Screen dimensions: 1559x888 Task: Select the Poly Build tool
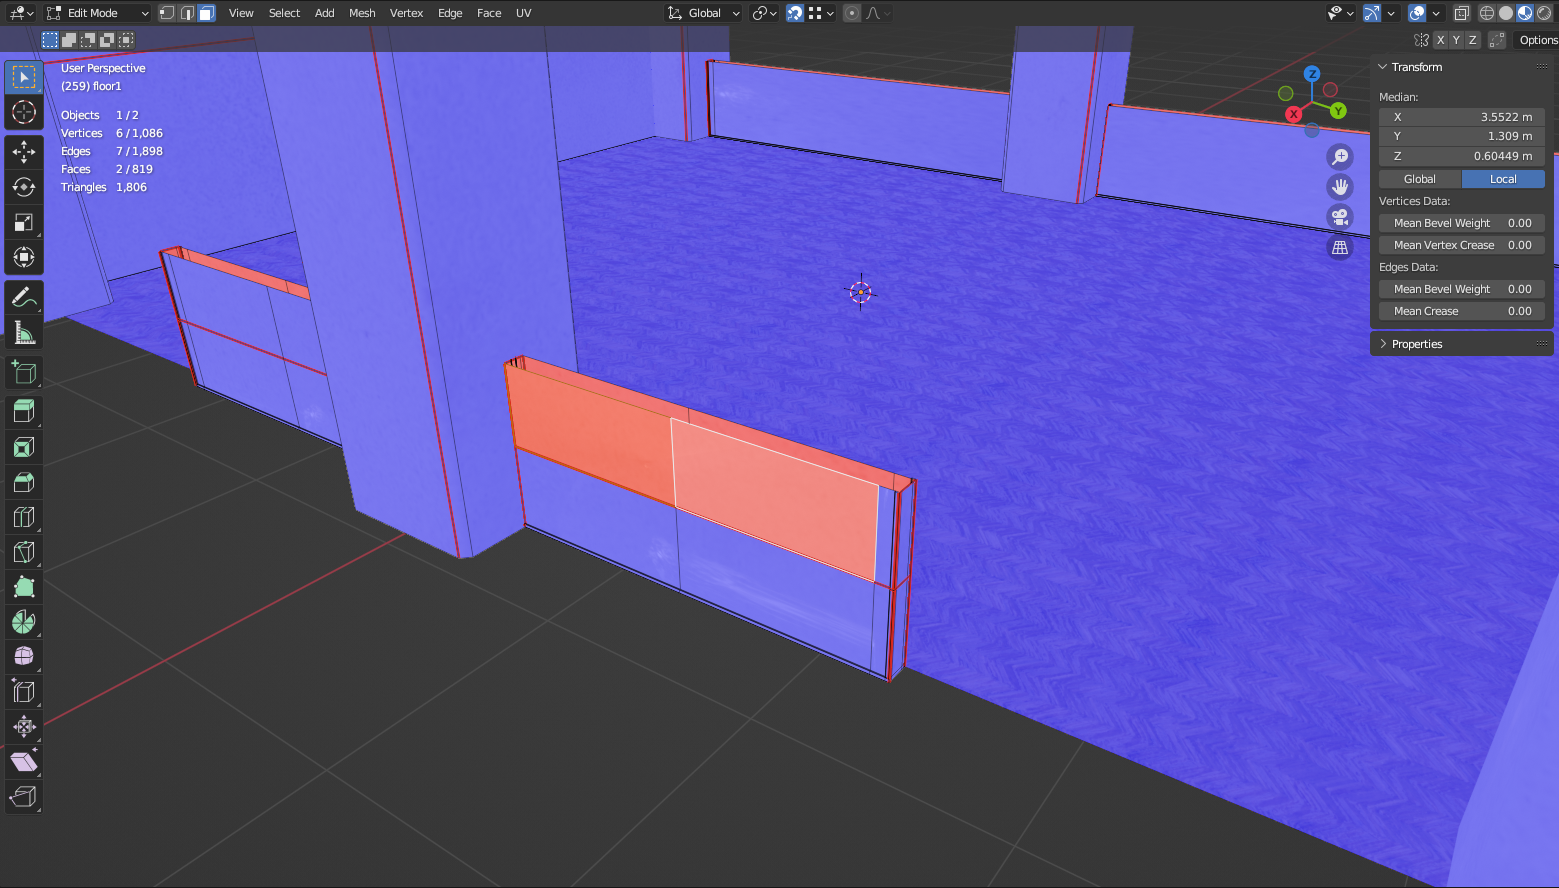(24, 587)
